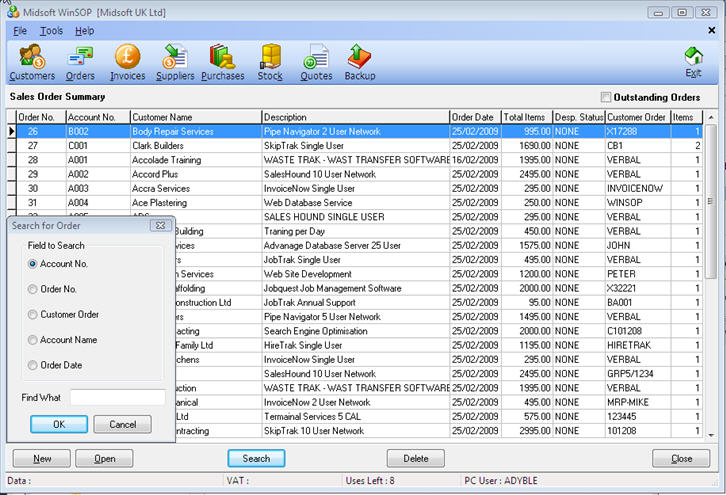Click the customer order HIRETRAK cell
This screenshot has height=495, width=726.
click(638, 345)
